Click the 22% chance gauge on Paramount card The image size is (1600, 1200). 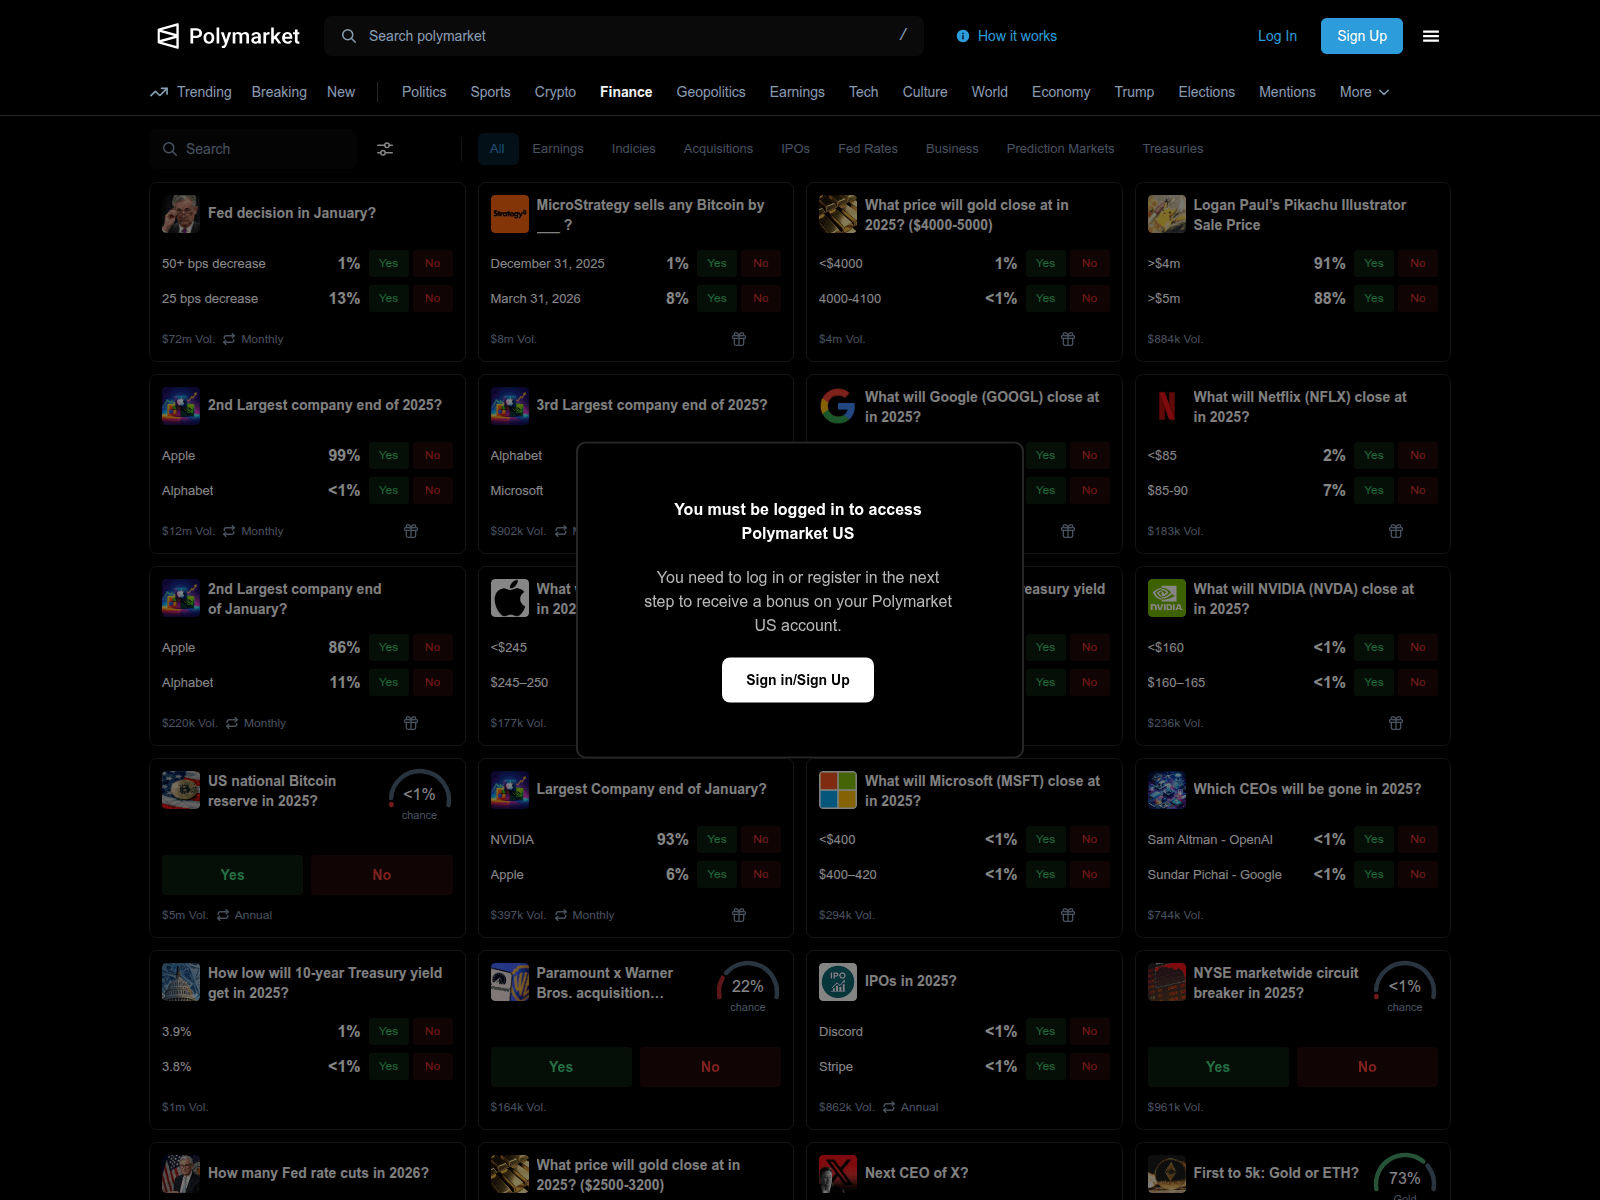click(x=748, y=989)
